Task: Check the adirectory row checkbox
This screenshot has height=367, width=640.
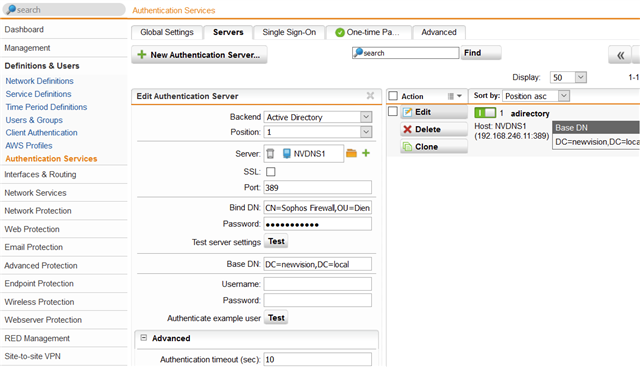Action: pos(393,111)
